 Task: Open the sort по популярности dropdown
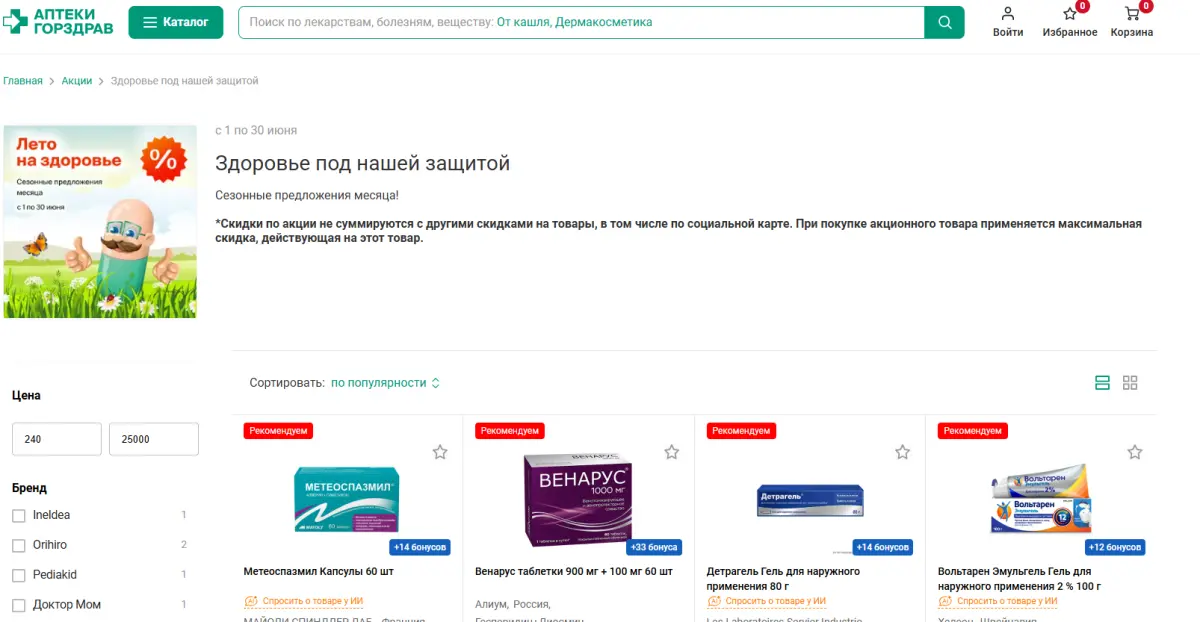coord(385,383)
